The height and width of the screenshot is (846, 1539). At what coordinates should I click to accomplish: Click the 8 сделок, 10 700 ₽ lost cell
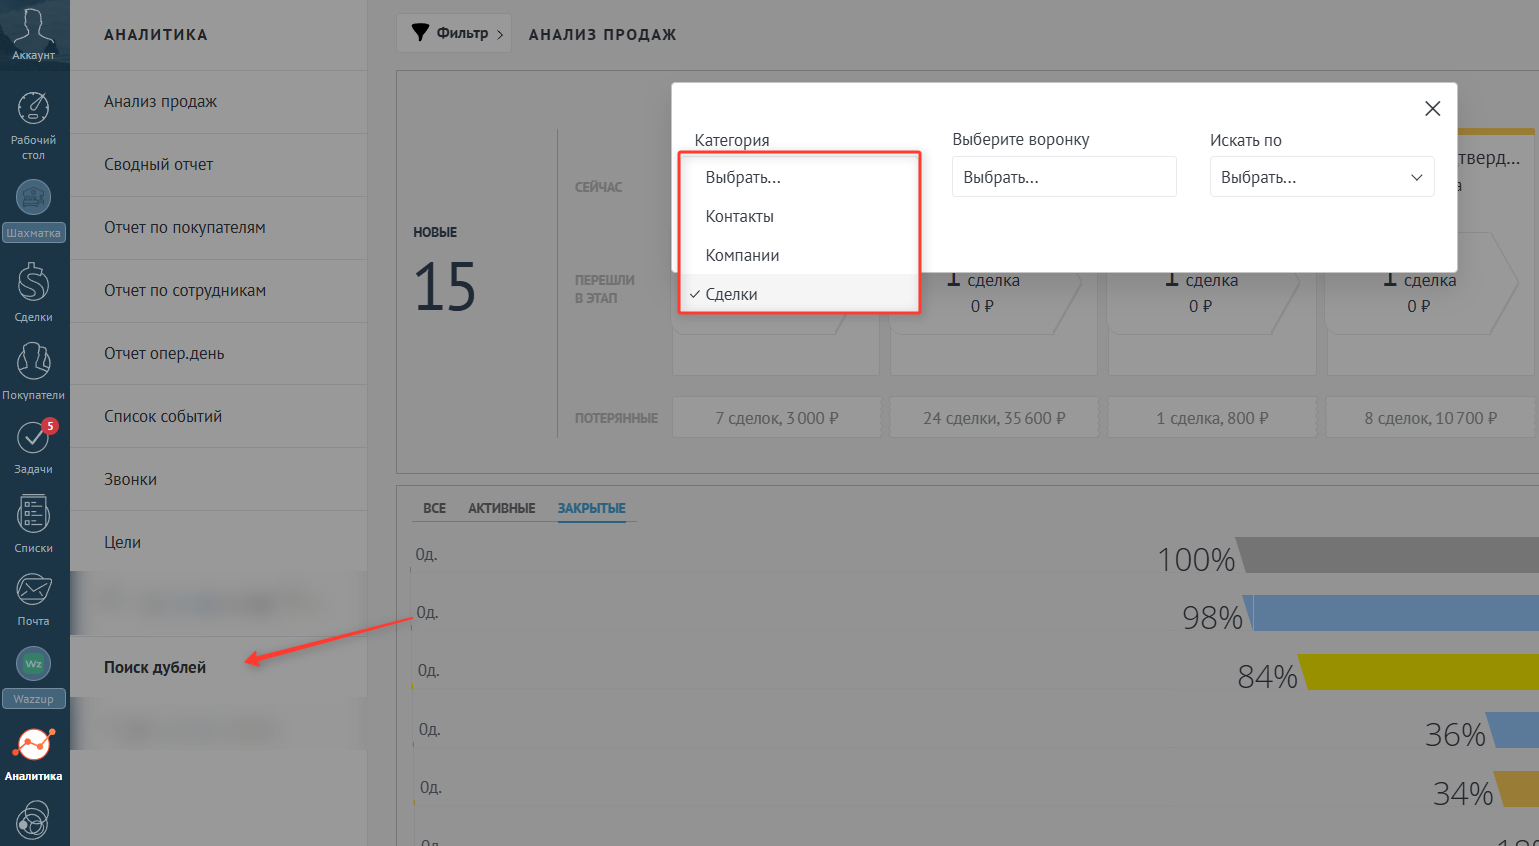pos(1431,418)
